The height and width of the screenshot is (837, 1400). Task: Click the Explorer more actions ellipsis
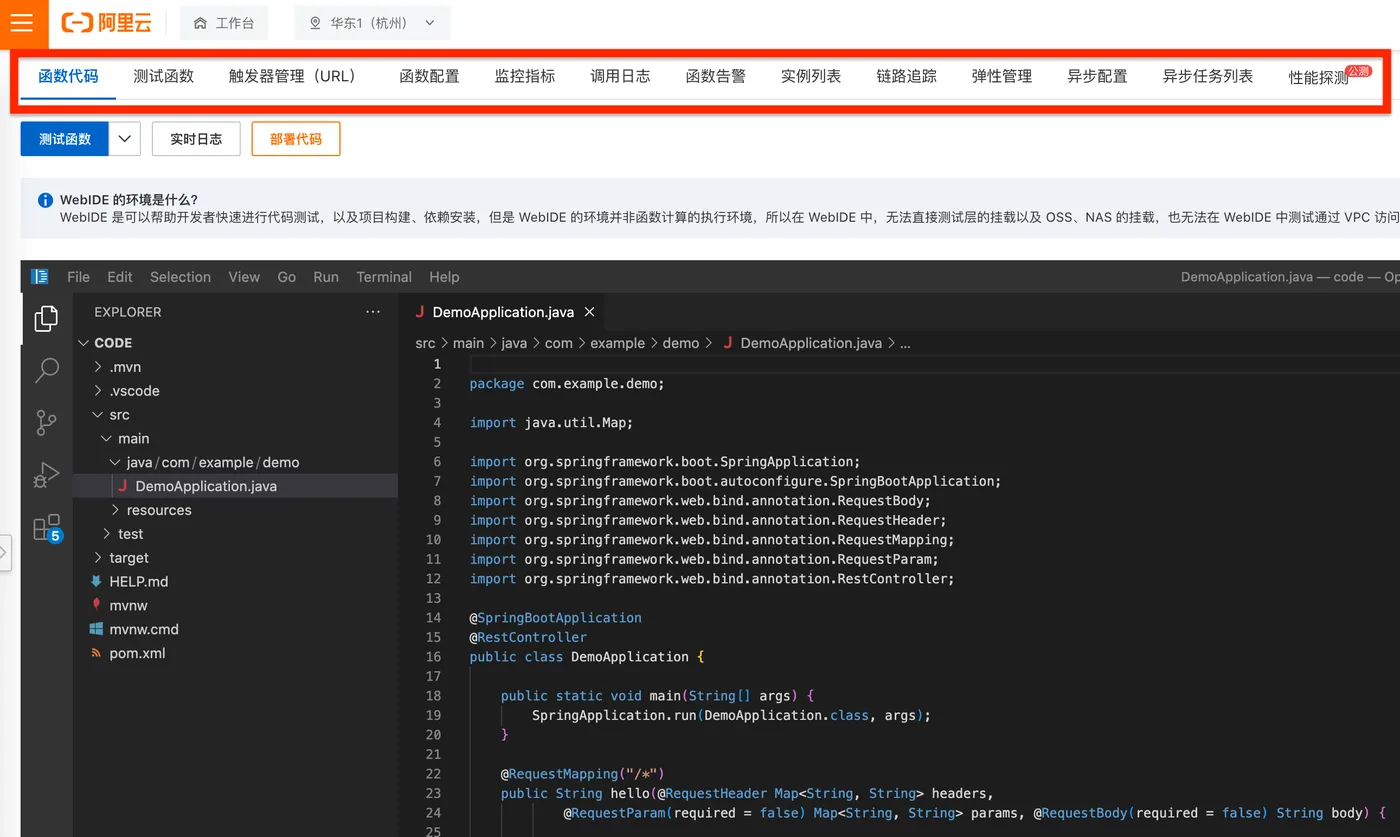(373, 312)
